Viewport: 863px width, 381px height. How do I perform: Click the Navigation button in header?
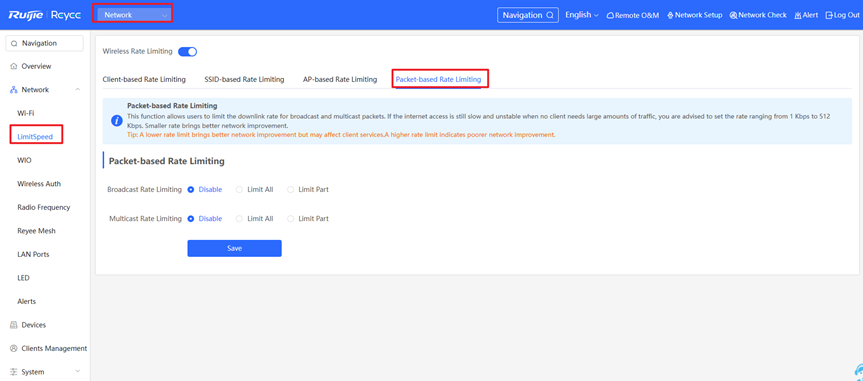click(x=528, y=15)
